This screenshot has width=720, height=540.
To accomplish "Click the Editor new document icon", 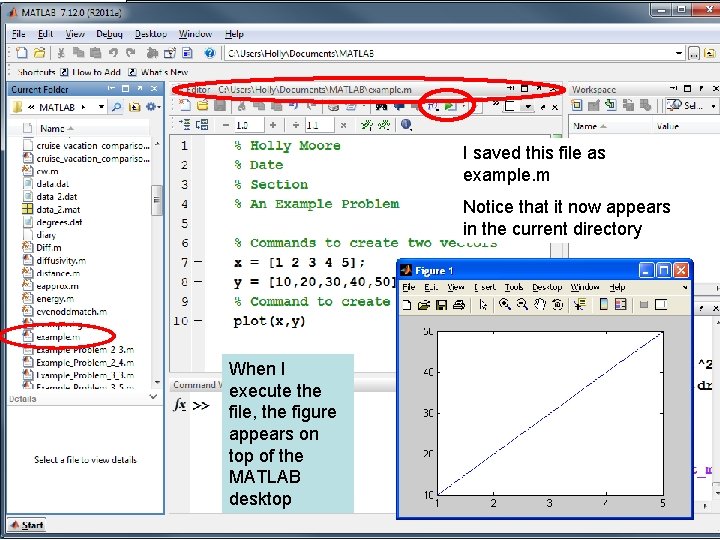I will pos(185,106).
